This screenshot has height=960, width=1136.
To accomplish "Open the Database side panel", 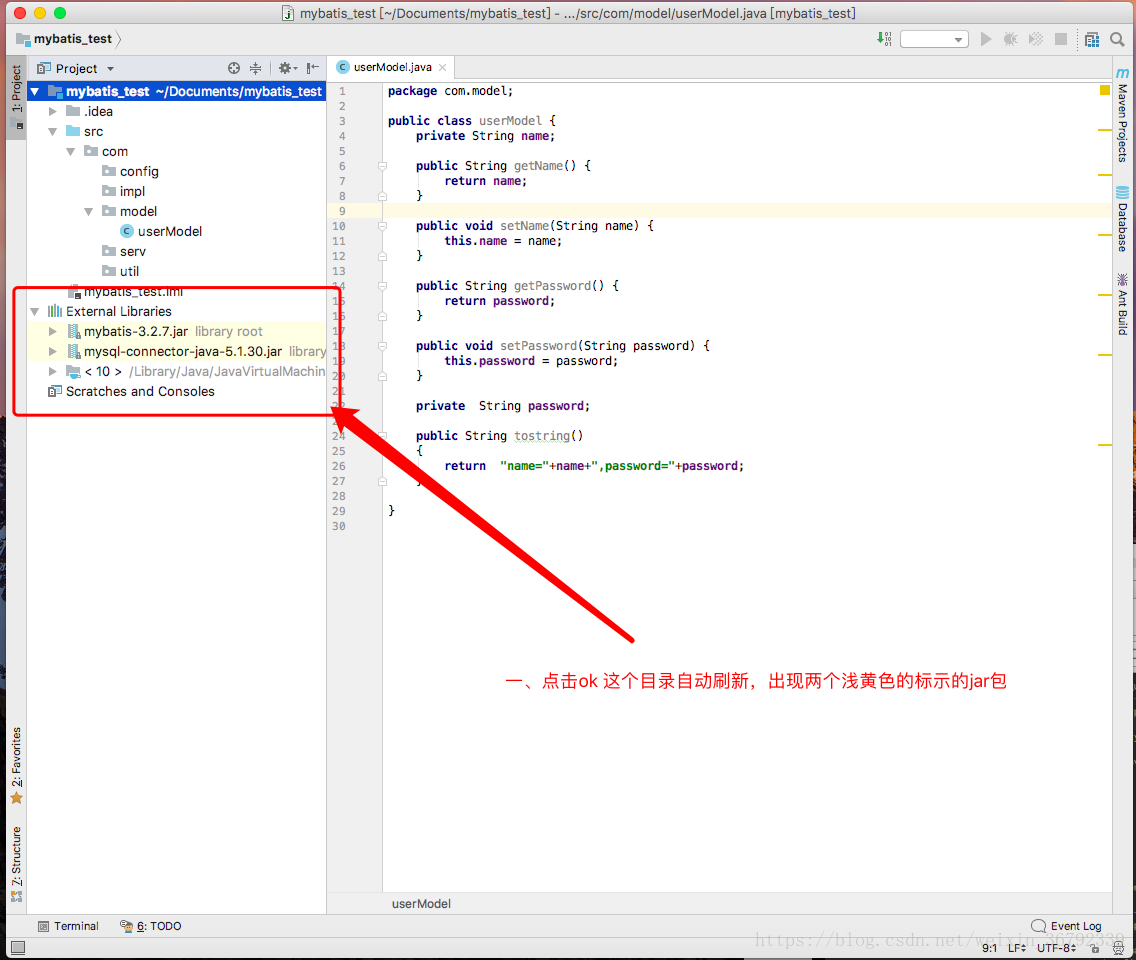I will (x=1122, y=220).
